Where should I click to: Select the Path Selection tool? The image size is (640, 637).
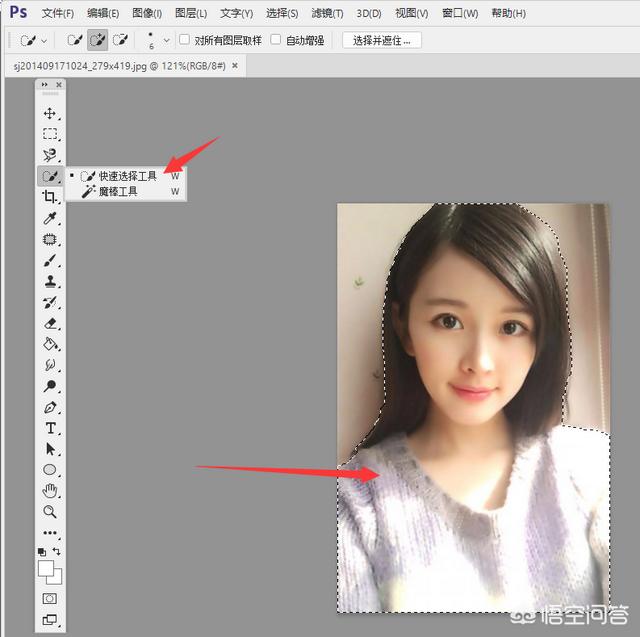click(x=50, y=449)
